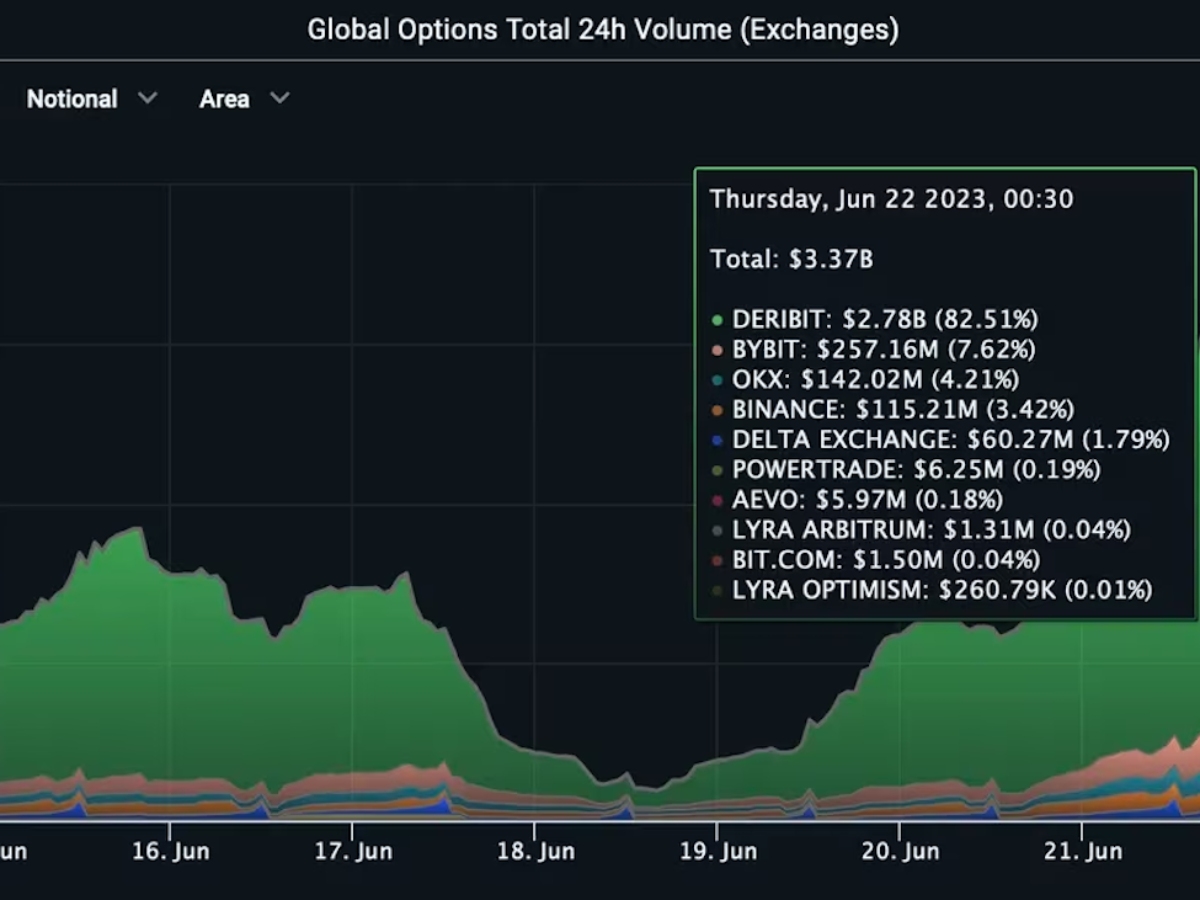Screen dimensions: 1200x900
Task: Click the green dot beside DERIBIT
Action: [717, 320]
